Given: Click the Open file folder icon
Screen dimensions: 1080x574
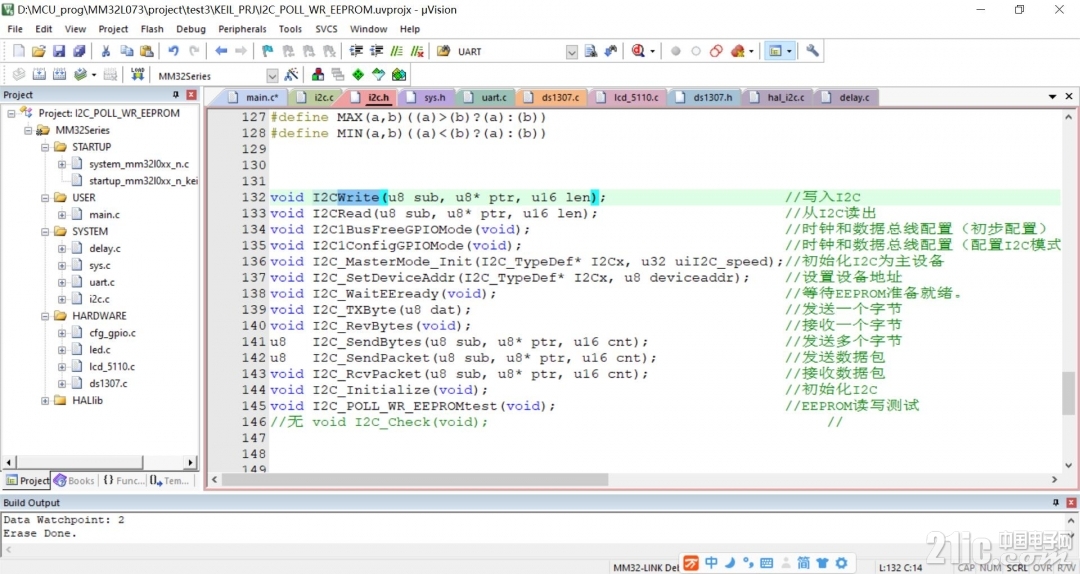Looking at the screenshot, I should tap(39, 51).
